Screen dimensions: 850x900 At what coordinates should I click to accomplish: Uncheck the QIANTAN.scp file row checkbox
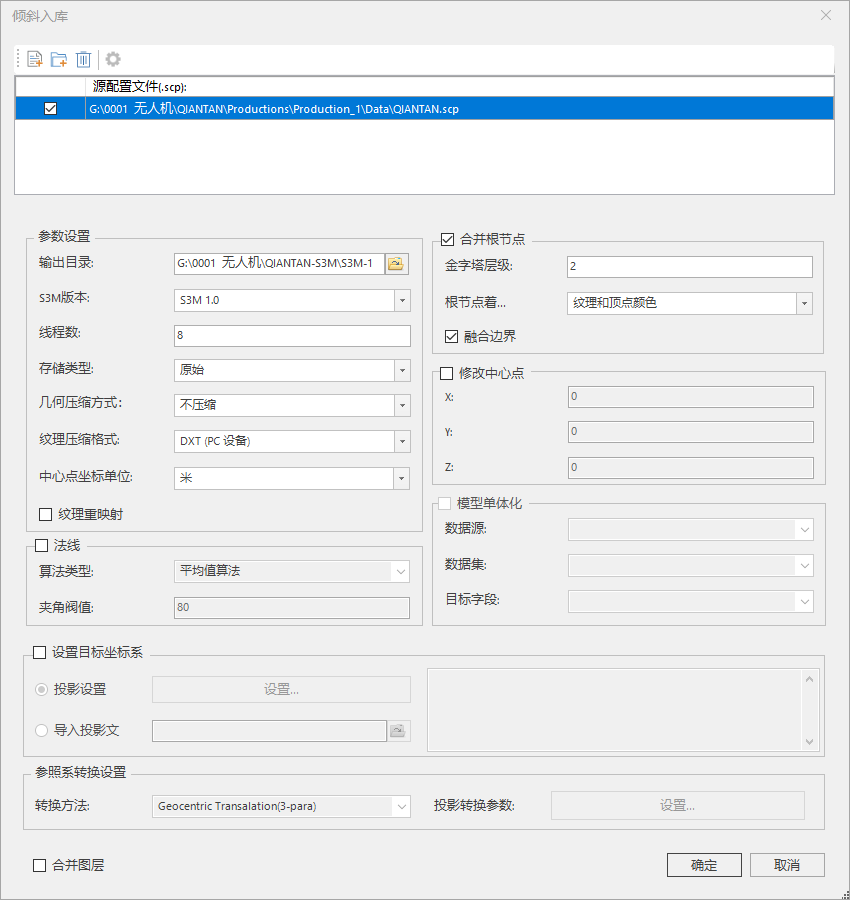pos(51,108)
